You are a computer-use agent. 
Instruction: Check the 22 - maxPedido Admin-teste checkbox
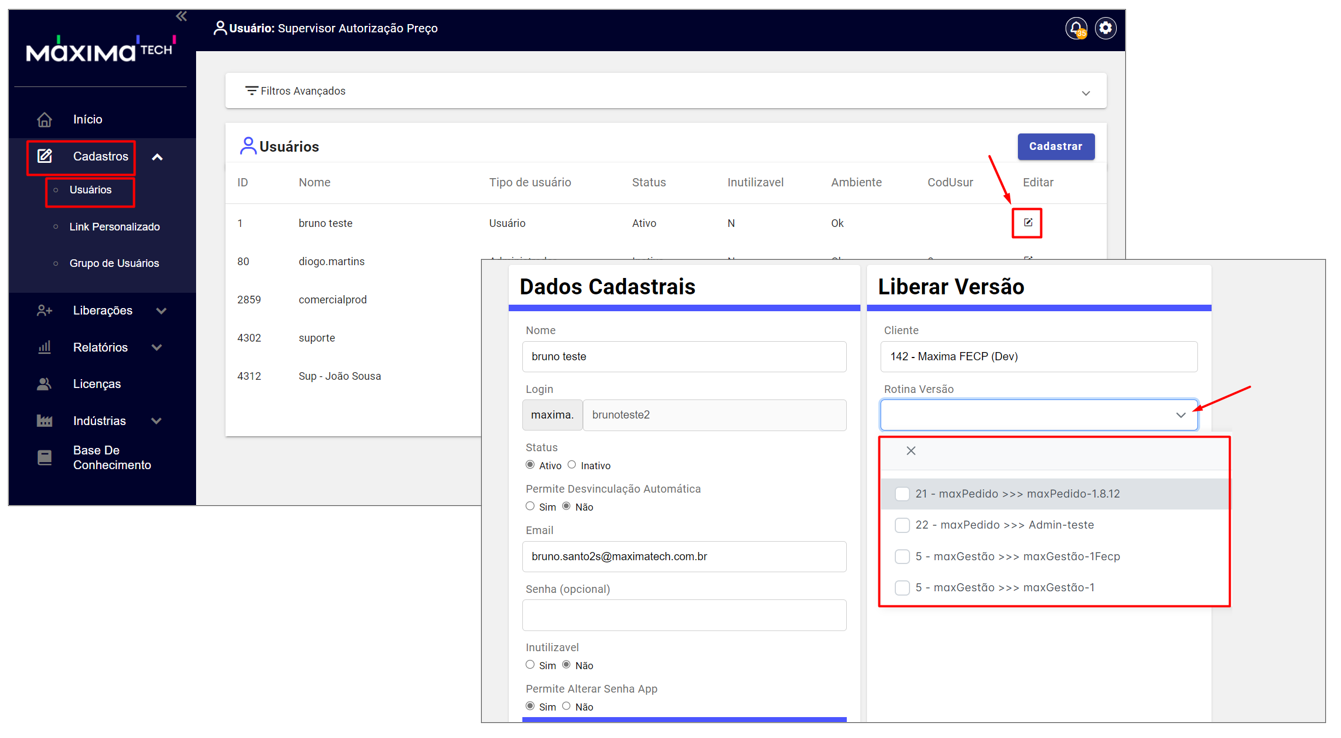(x=902, y=525)
